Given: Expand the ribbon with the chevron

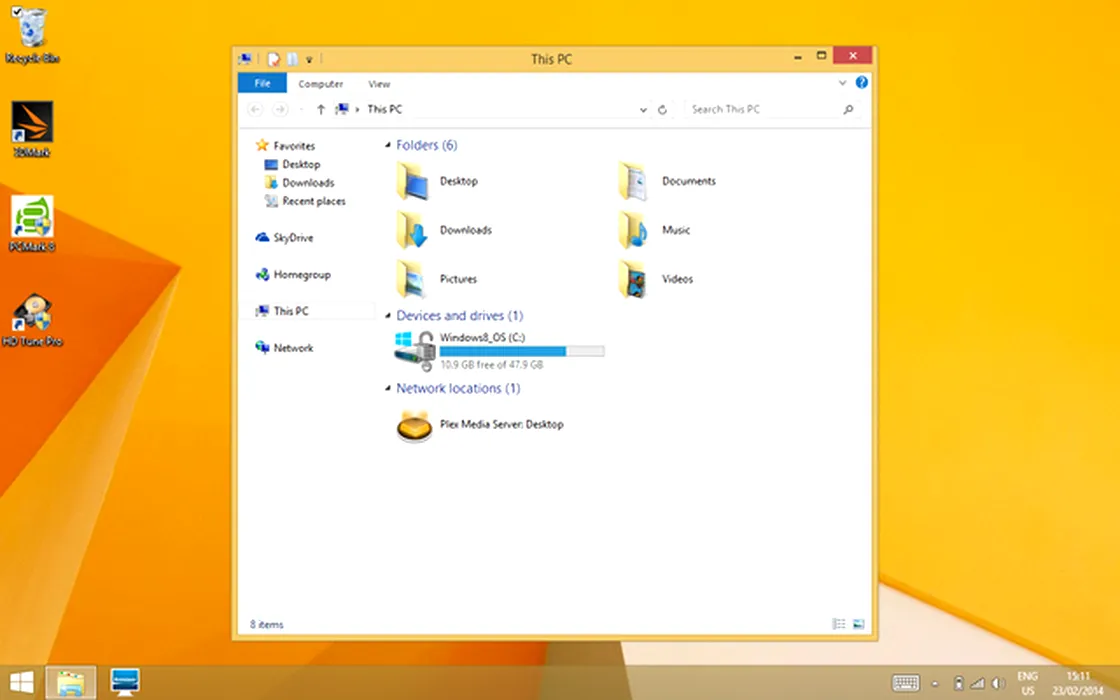Looking at the screenshot, I should tap(844, 83).
